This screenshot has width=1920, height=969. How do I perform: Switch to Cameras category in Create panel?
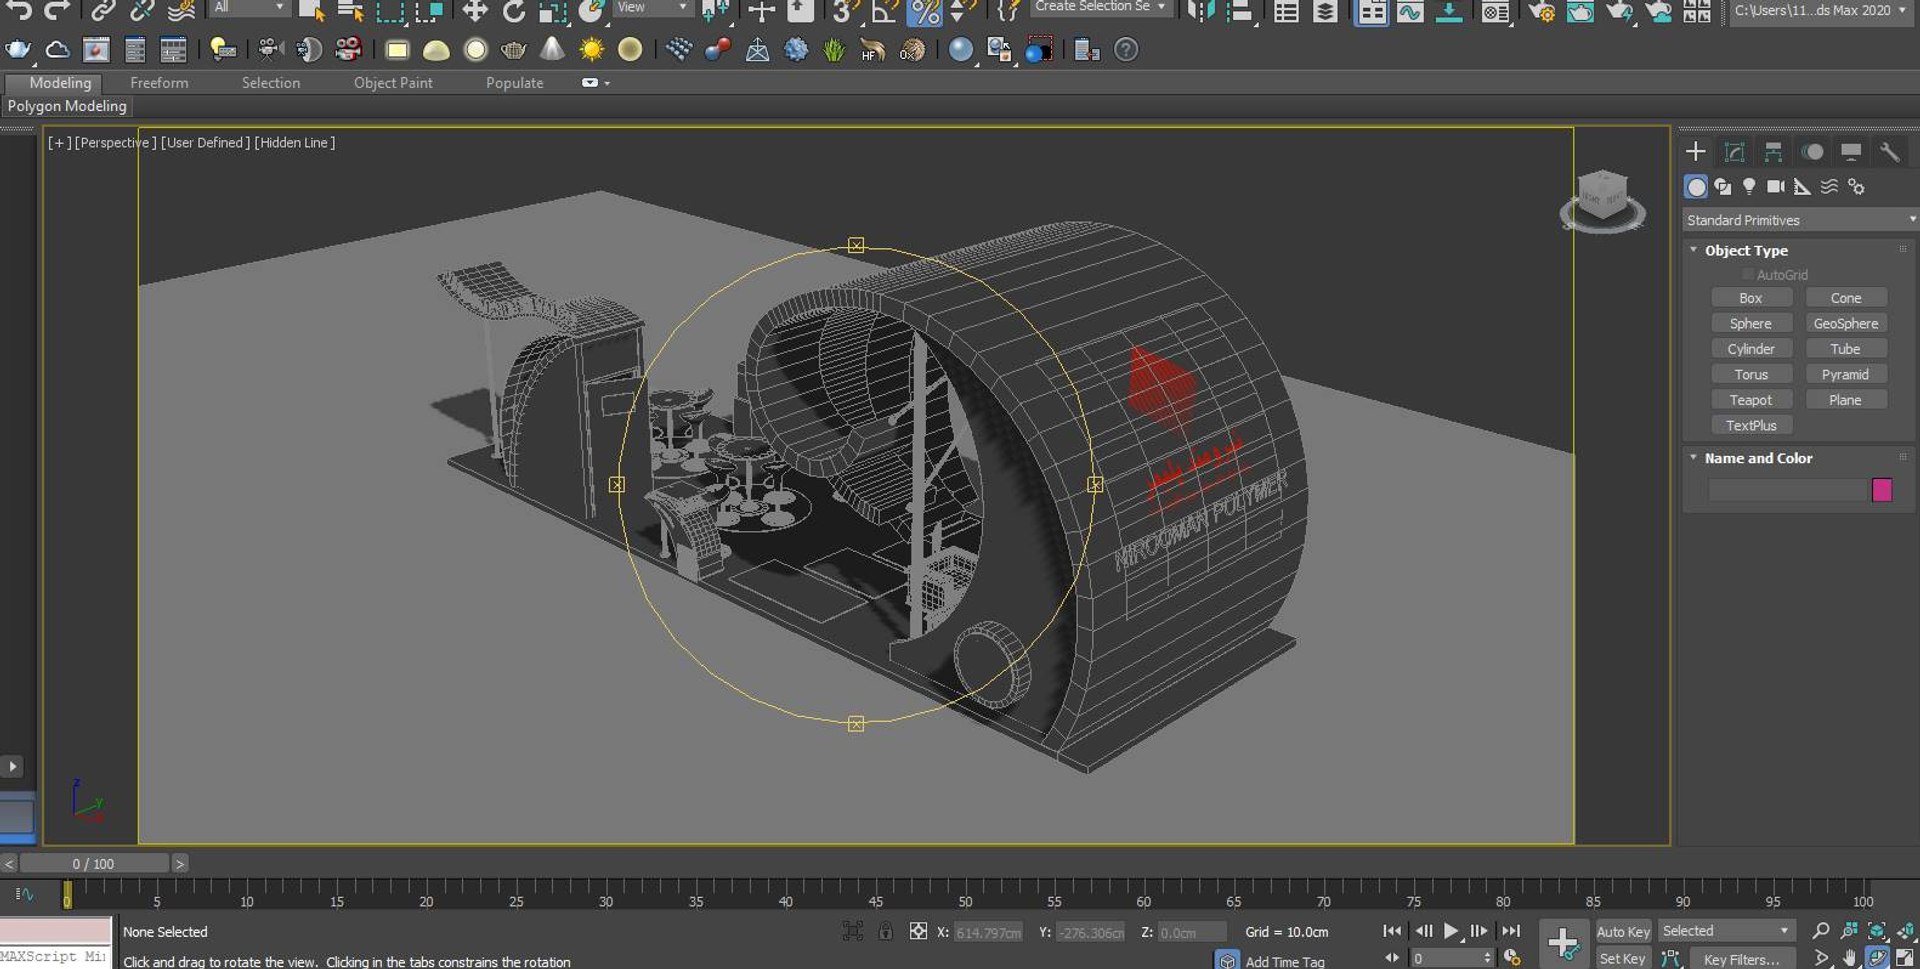(x=1775, y=187)
